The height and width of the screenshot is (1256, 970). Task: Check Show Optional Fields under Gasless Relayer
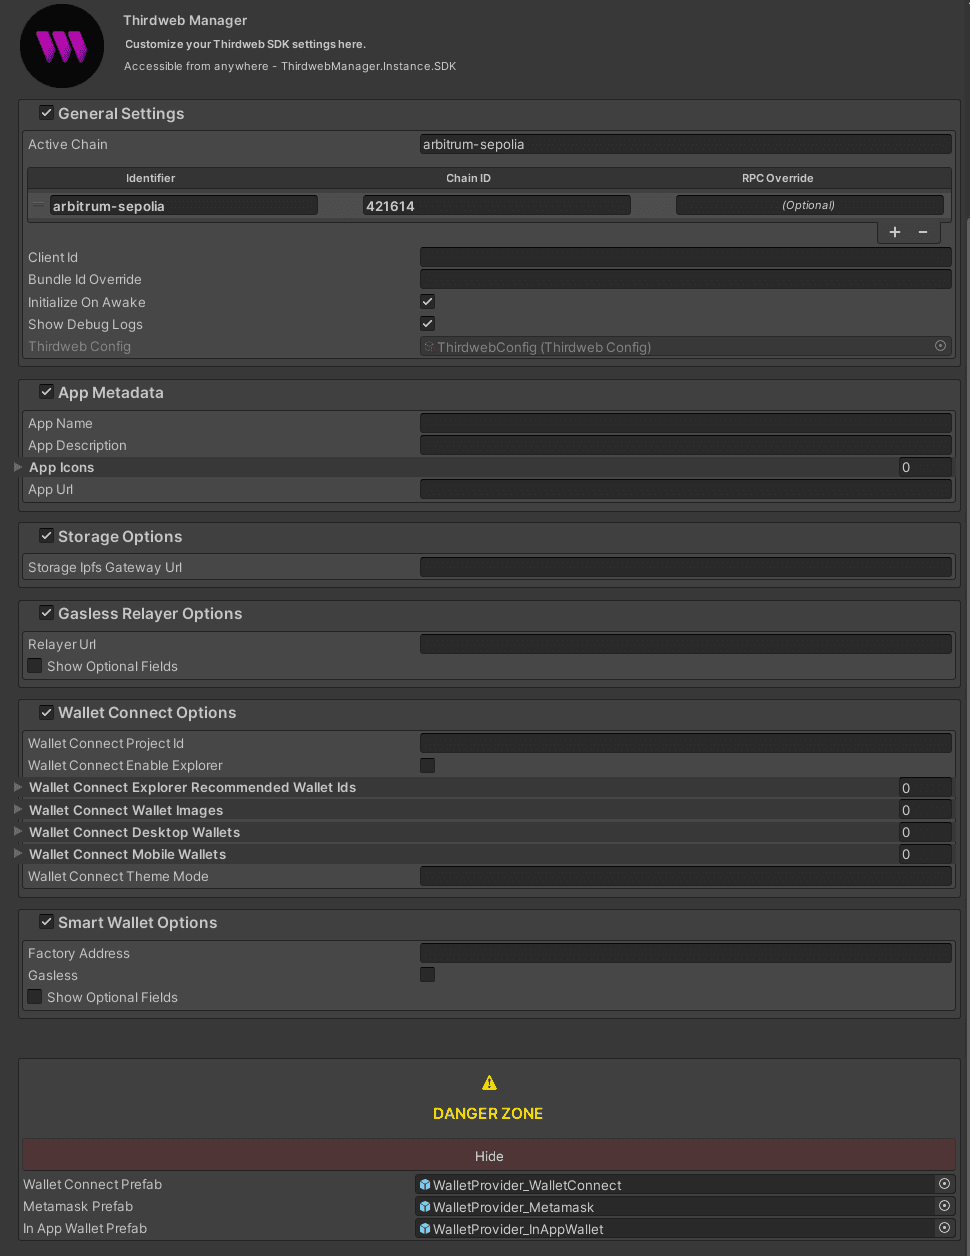[x=35, y=666]
